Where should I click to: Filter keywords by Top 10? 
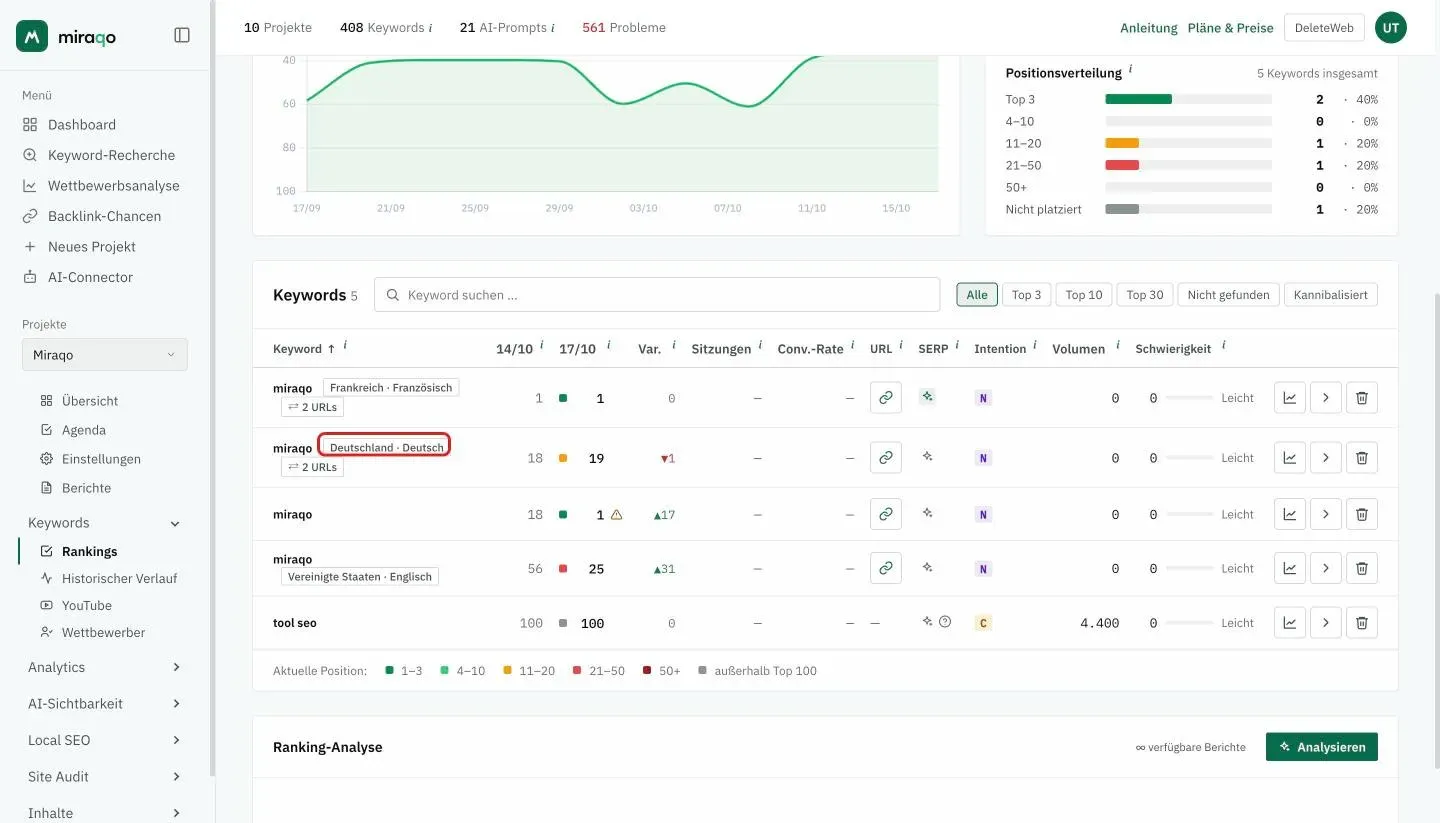(x=1084, y=294)
